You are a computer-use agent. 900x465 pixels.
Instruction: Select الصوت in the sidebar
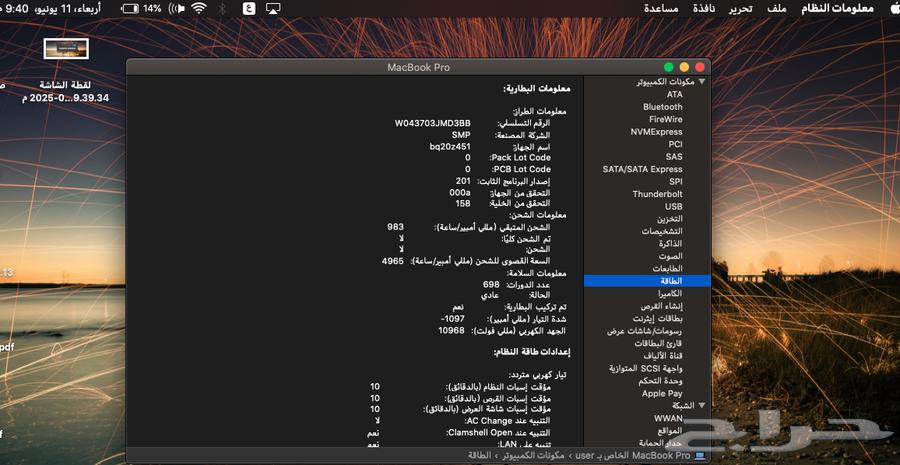671,256
